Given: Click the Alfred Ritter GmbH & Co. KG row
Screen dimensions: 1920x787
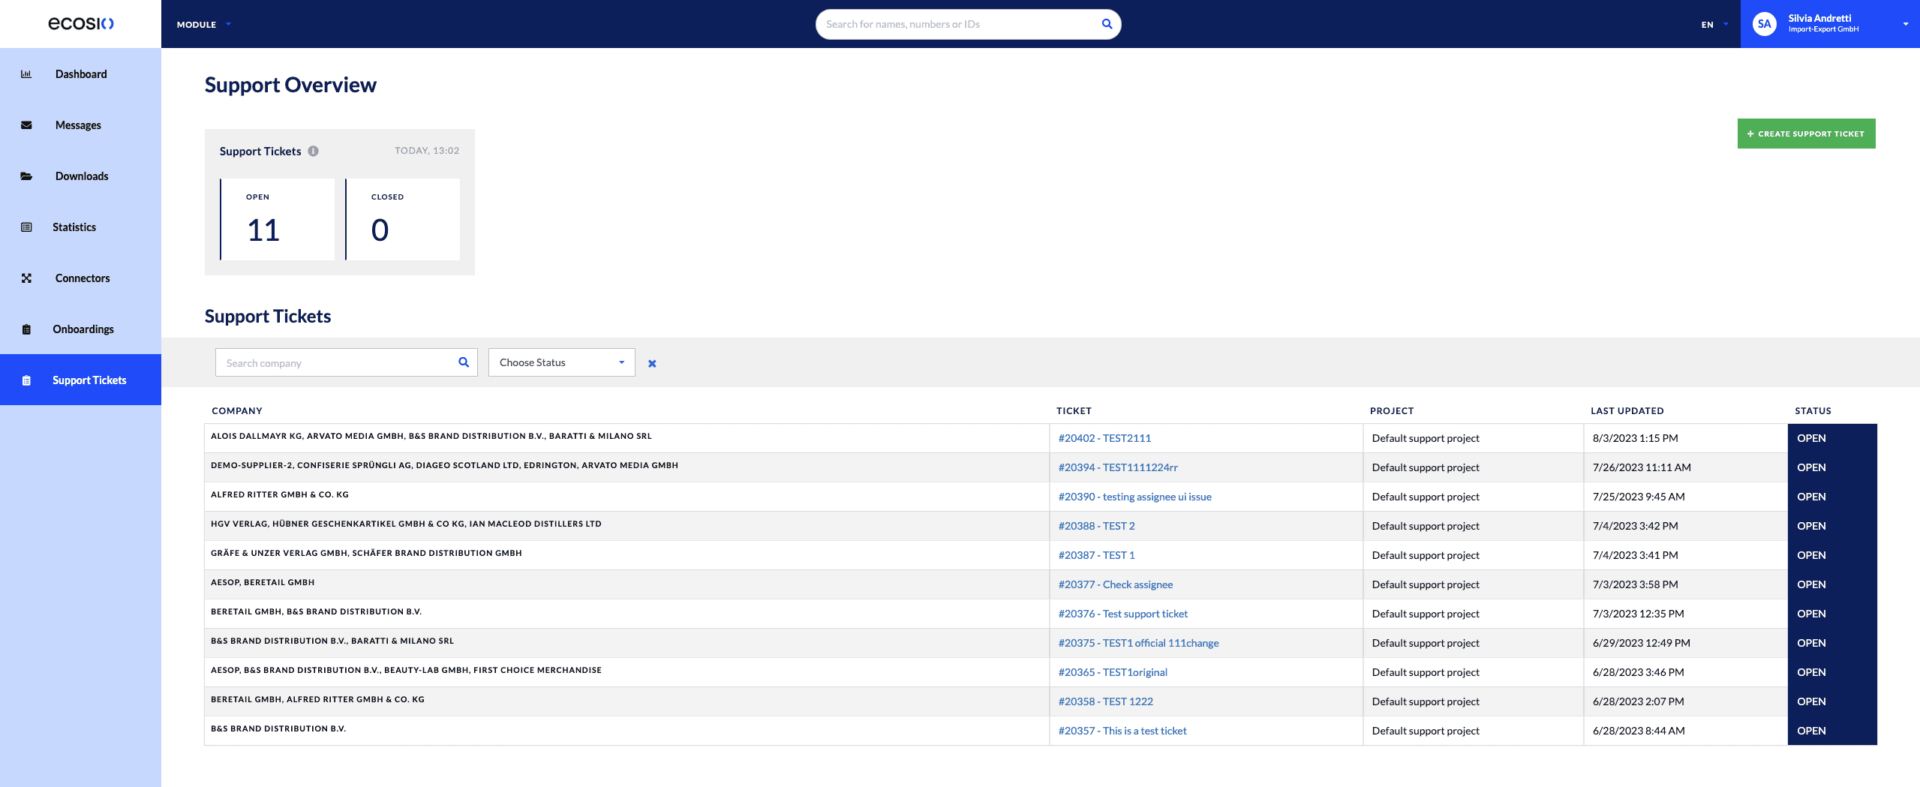Looking at the screenshot, I should pyautogui.click(x=627, y=496).
